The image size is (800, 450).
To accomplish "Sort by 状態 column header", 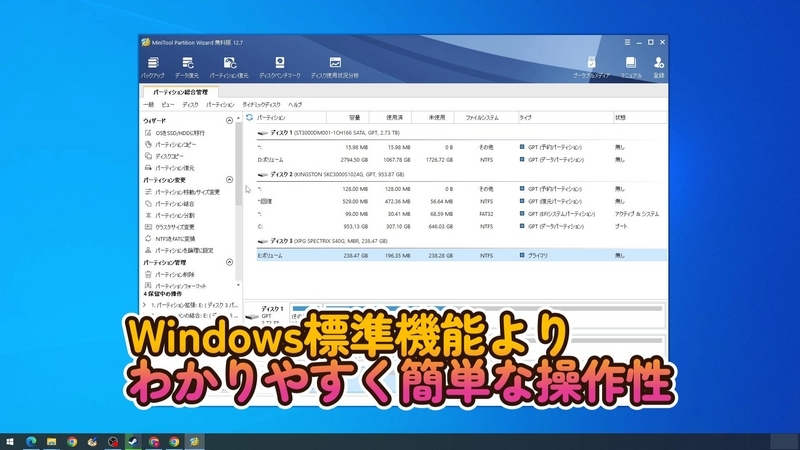I will [x=640, y=117].
